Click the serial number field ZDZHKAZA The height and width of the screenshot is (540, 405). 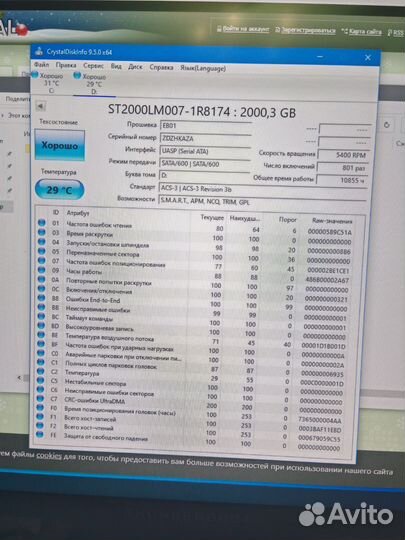[205, 139]
